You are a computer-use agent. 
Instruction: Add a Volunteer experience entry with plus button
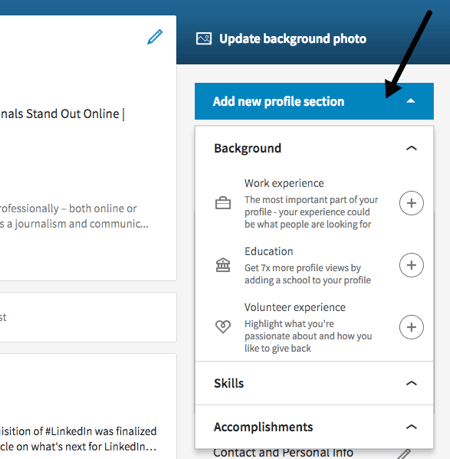(x=411, y=327)
